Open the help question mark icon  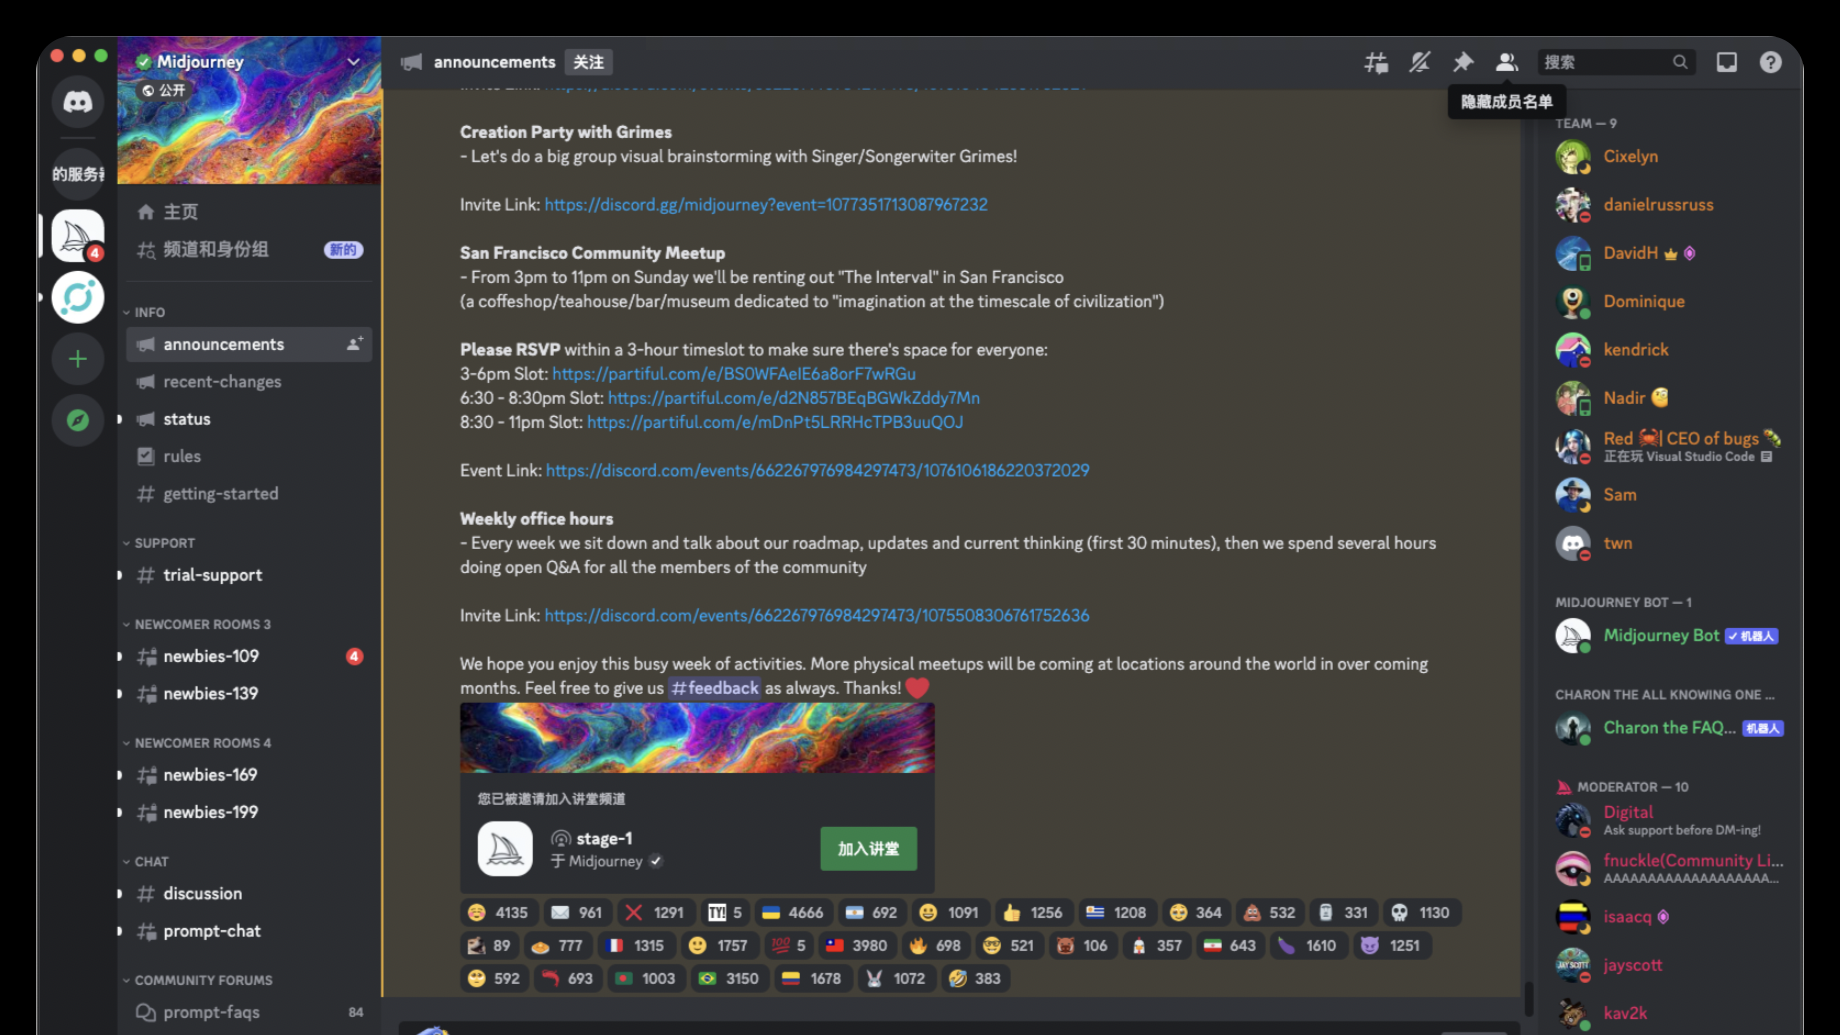(x=1771, y=62)
